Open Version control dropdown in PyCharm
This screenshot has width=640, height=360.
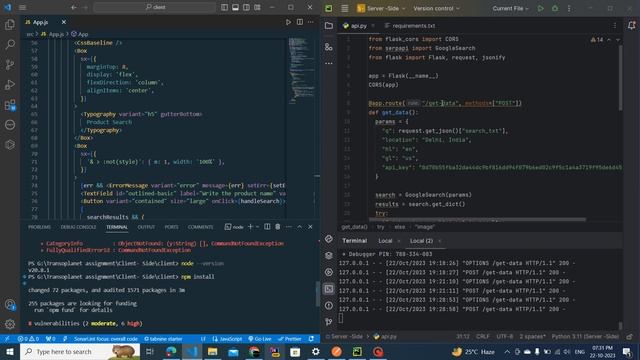436,8
